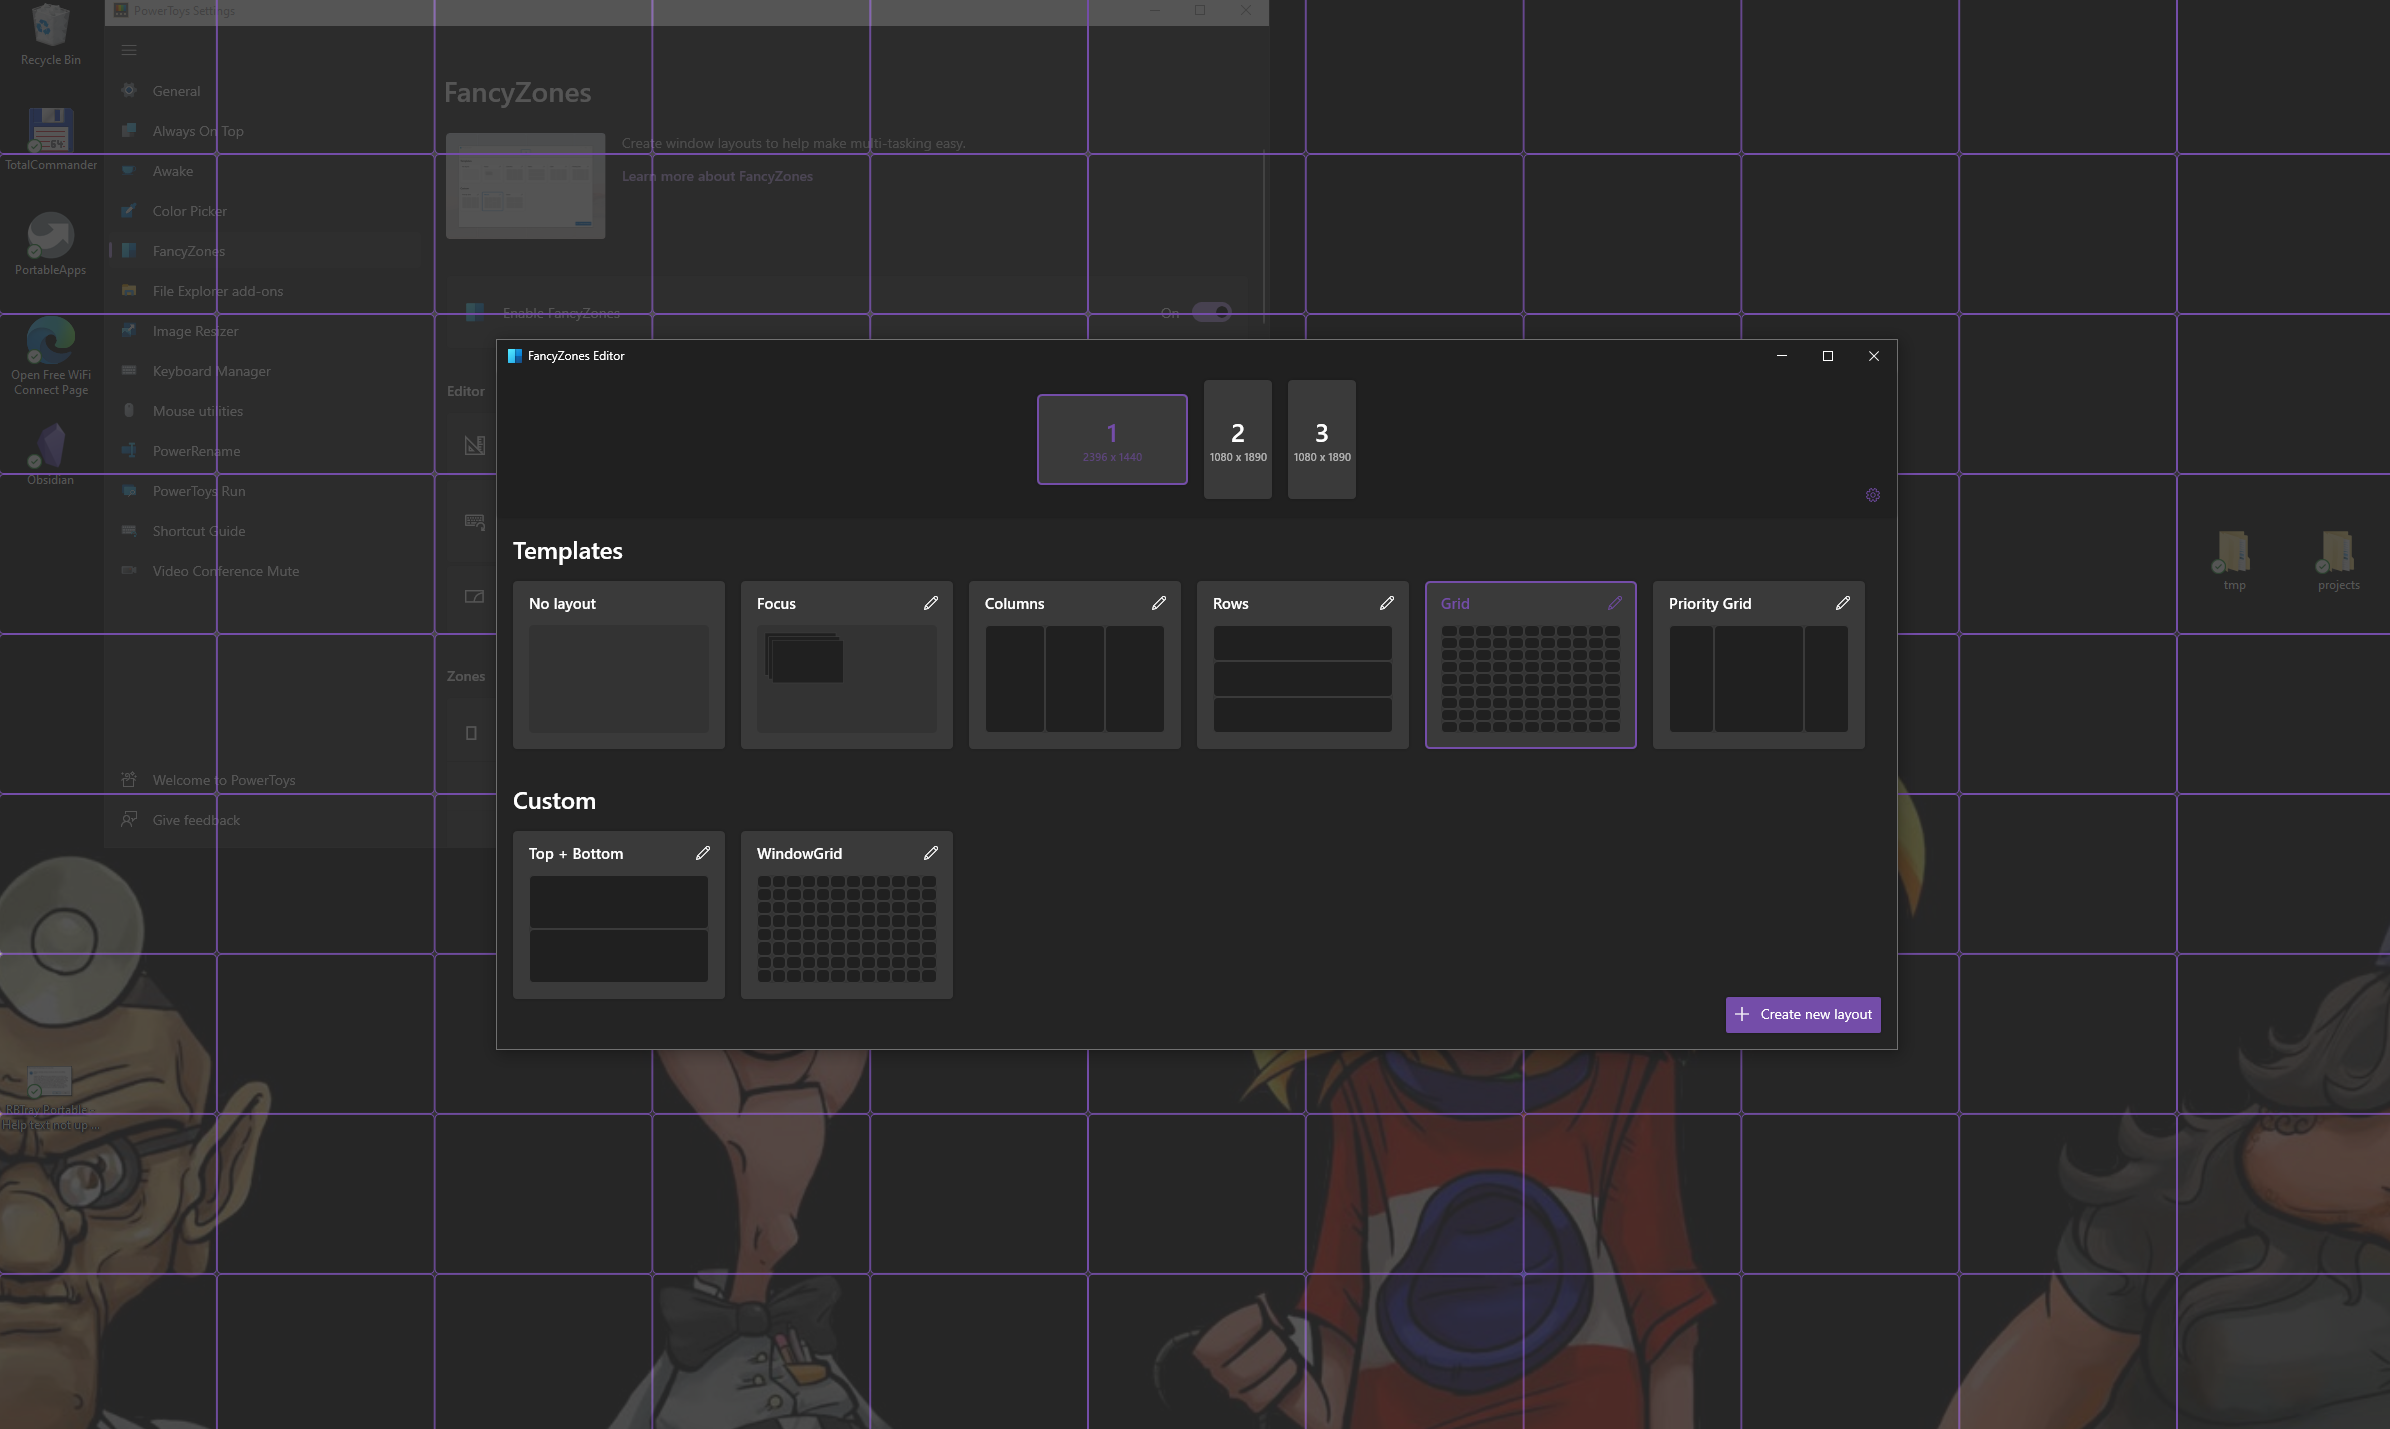This screenshot has width=2390, height=1429.
Task: Select the No layout template
Action: tap(618, 665)
